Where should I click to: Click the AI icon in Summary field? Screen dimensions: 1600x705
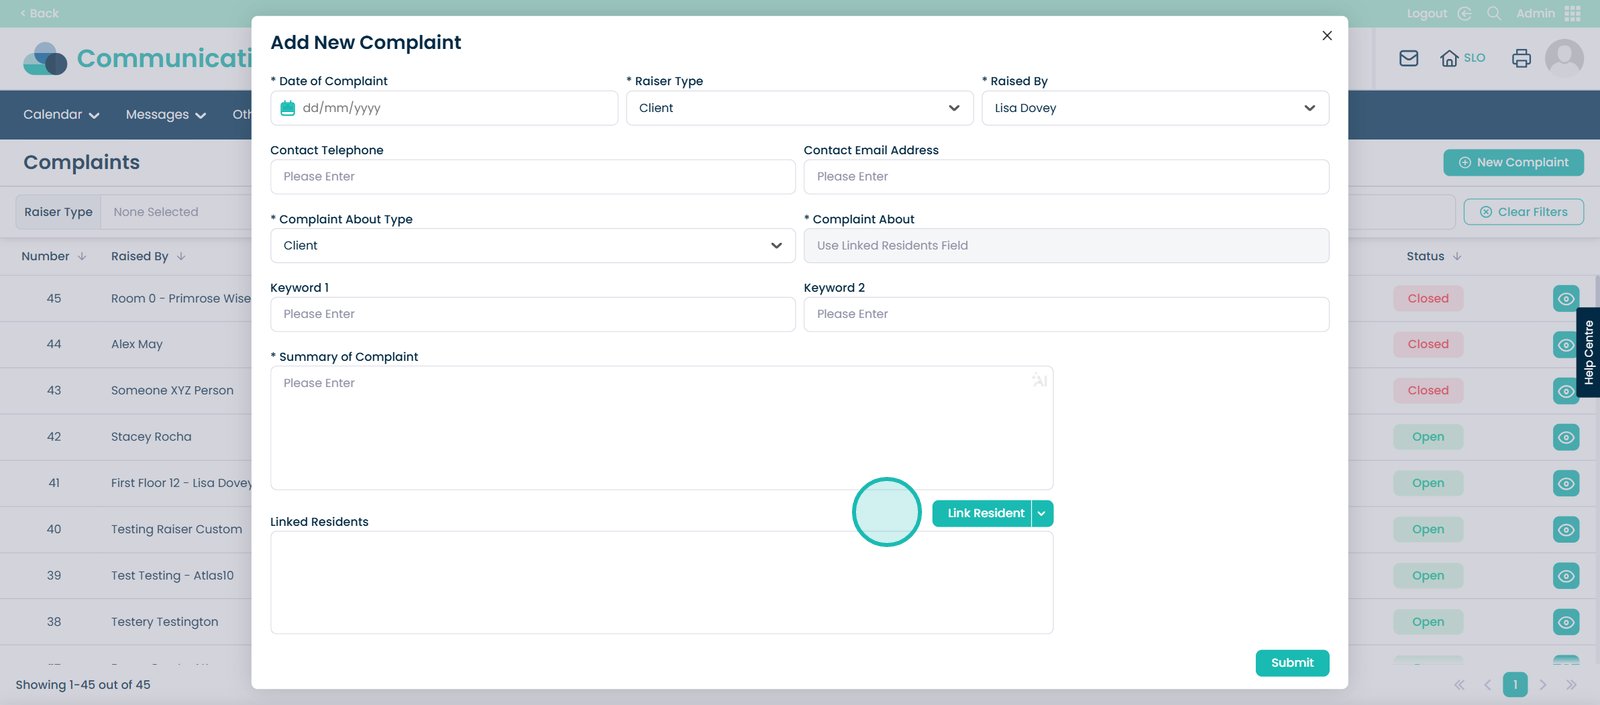tap(1040, 381)
